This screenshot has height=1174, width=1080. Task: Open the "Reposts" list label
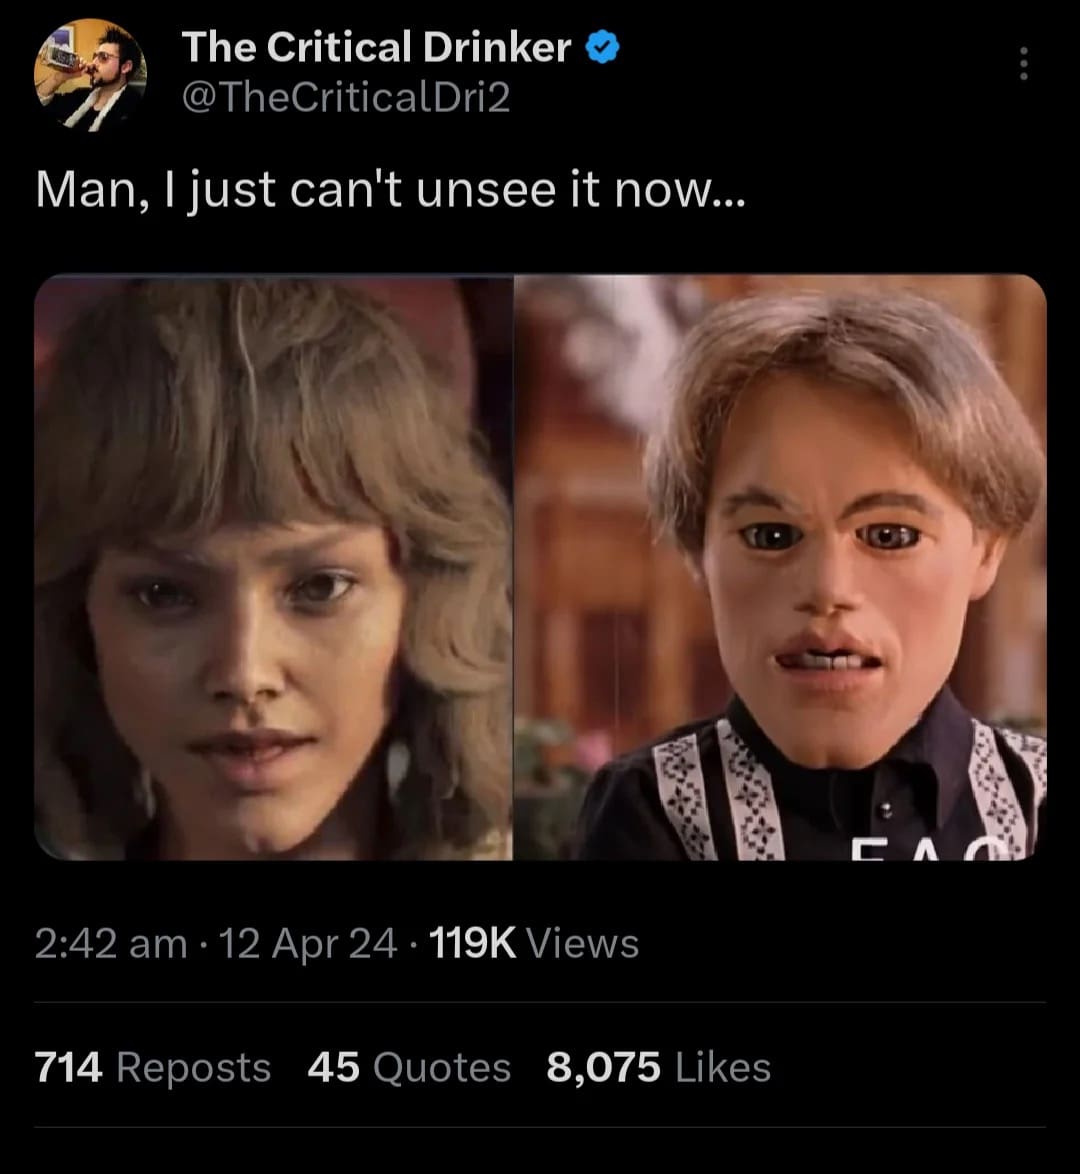click(x=194, y=1067)
